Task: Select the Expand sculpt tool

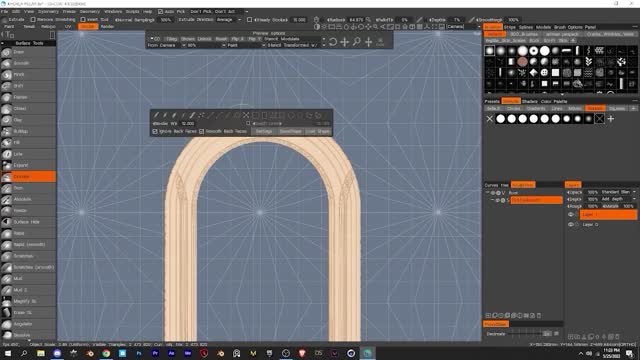Action: coord(28,165)
